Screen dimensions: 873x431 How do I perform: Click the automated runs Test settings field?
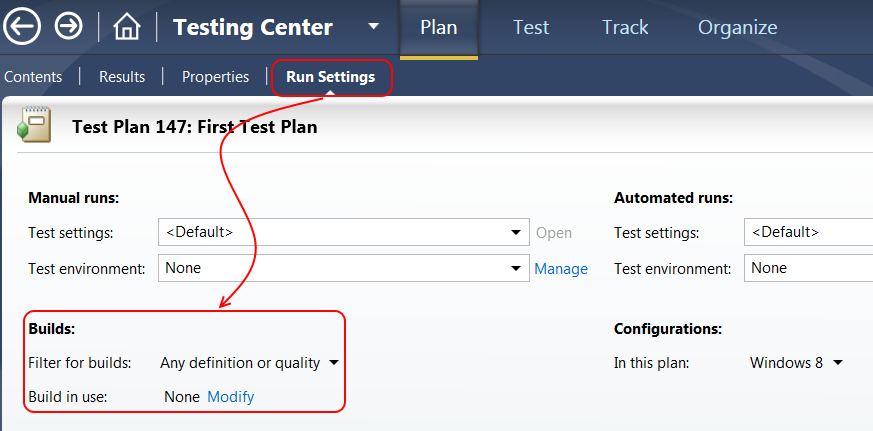pos(807,232)
